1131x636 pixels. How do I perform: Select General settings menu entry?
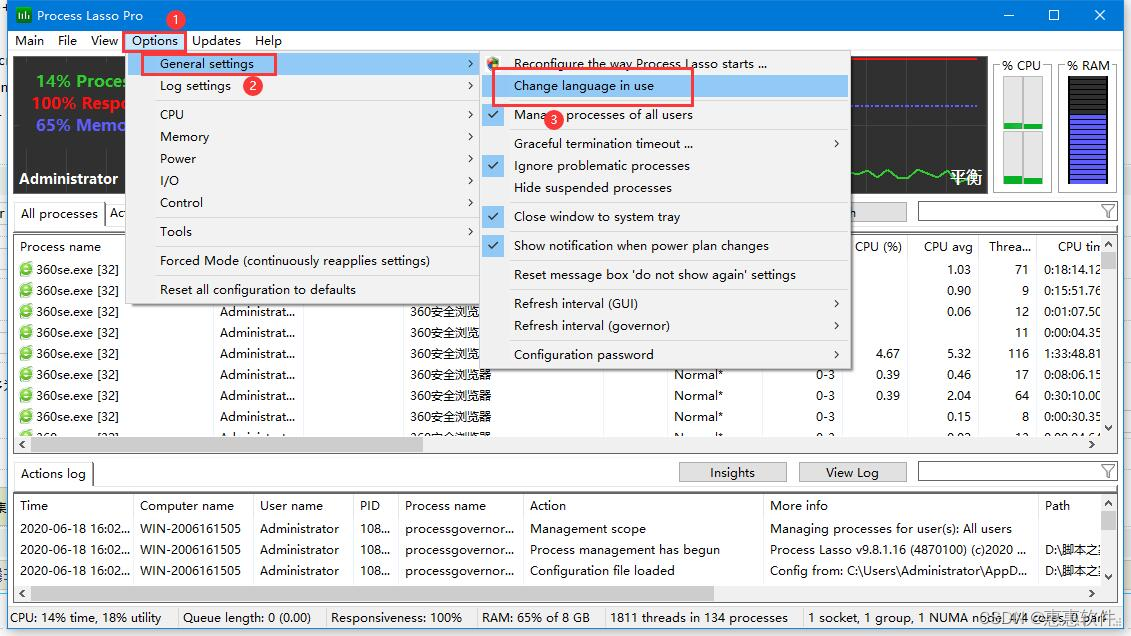pos(302,63)
